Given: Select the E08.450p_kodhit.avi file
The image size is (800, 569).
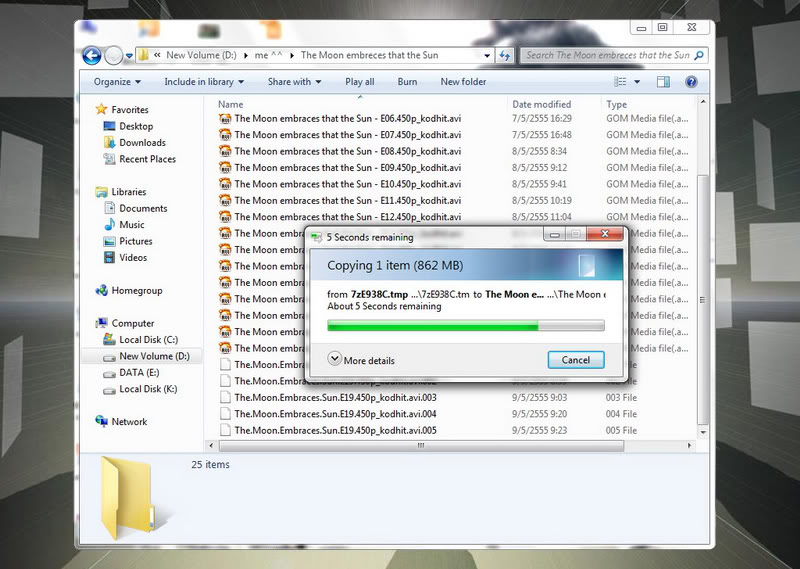Looking at the screenshot, I should [x=347, y=151].
